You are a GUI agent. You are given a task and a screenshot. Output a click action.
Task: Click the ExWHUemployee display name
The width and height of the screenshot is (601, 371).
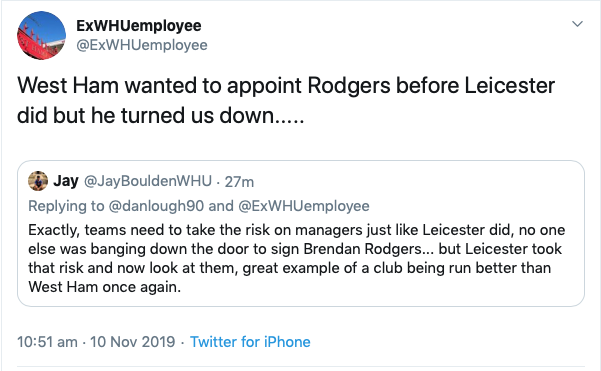pyautogui.click(x=139, y=26)
